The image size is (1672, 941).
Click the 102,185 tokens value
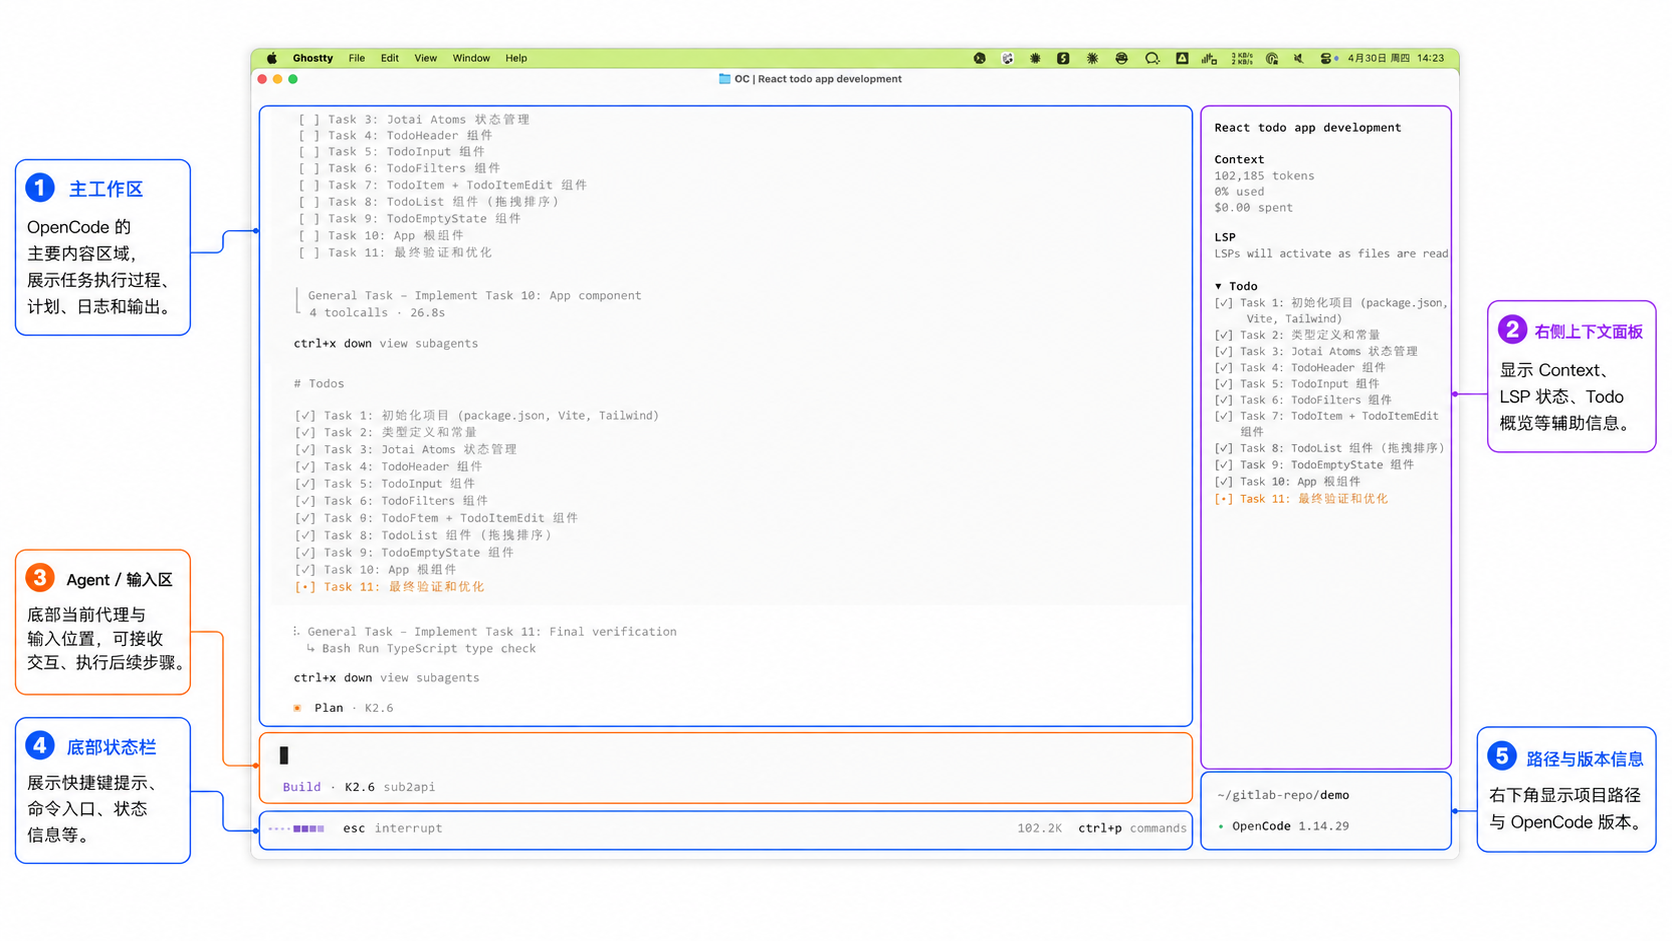coord(1264,176)
